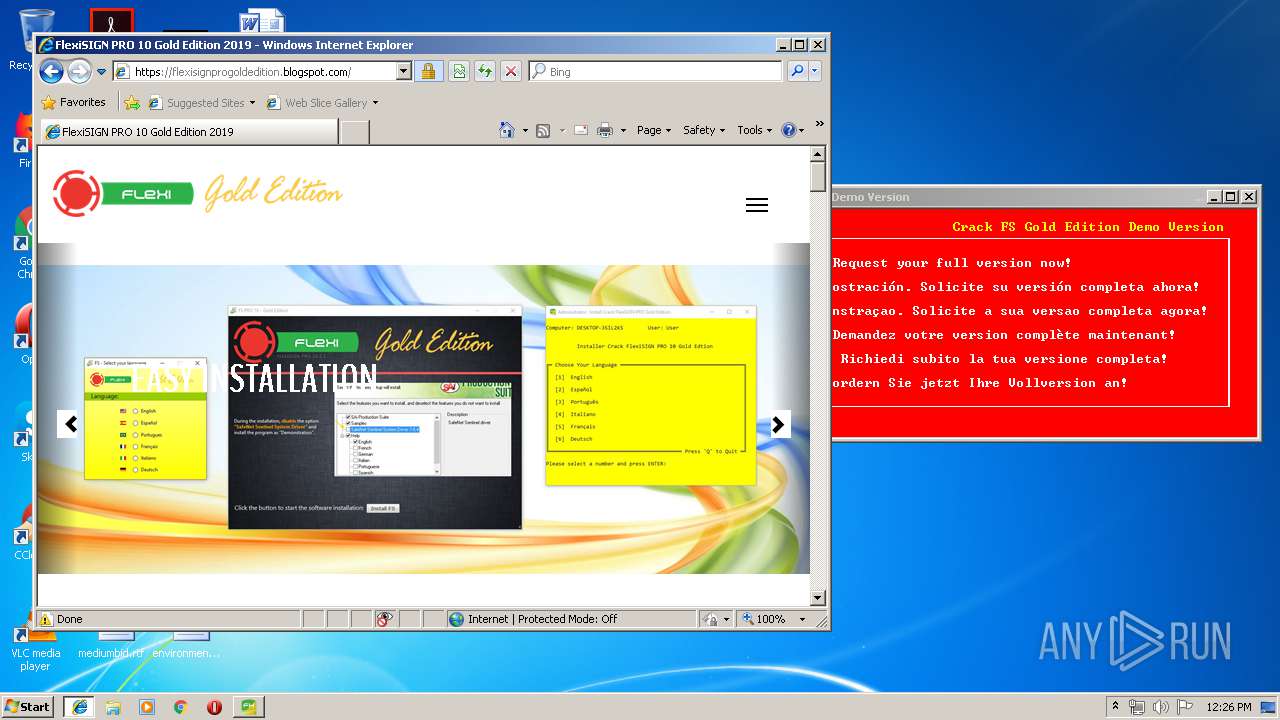Go to next slide arrow
Image resolution: width=1280 pixels, height=720 pixels.
pos(778,424)
